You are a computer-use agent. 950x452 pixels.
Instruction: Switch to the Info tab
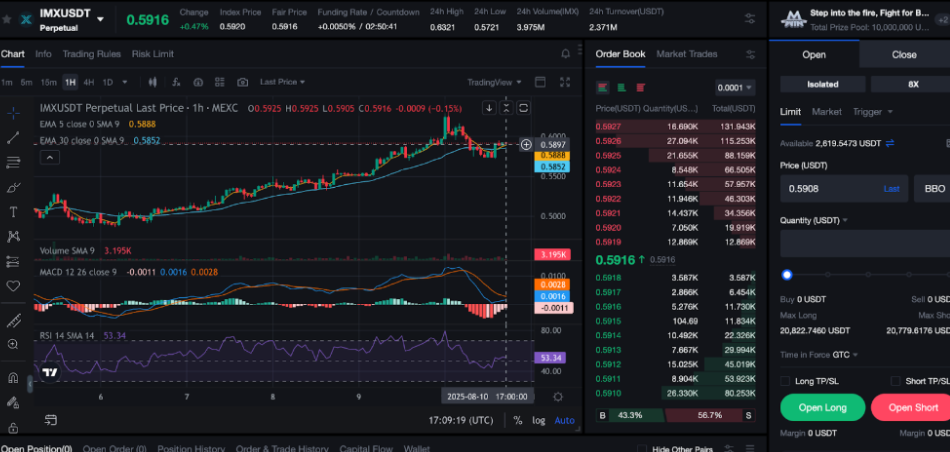click(x=43, y=54)
